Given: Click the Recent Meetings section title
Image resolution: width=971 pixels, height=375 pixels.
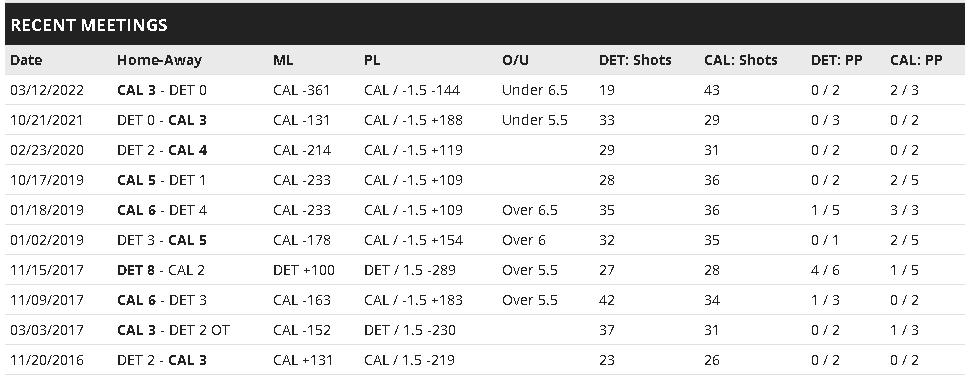Looking at the screenshot, I should click(x=89, y=25).
